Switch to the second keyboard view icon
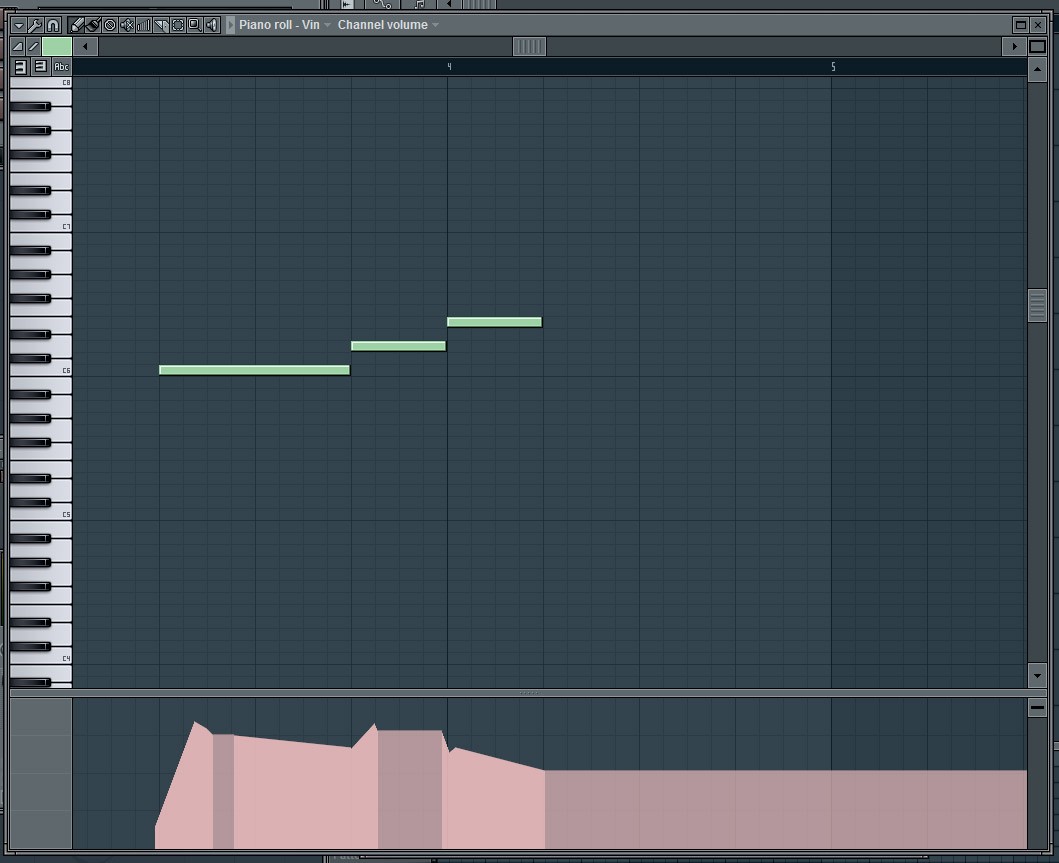This screenshot has width=1059, height=863. point(41,66)
